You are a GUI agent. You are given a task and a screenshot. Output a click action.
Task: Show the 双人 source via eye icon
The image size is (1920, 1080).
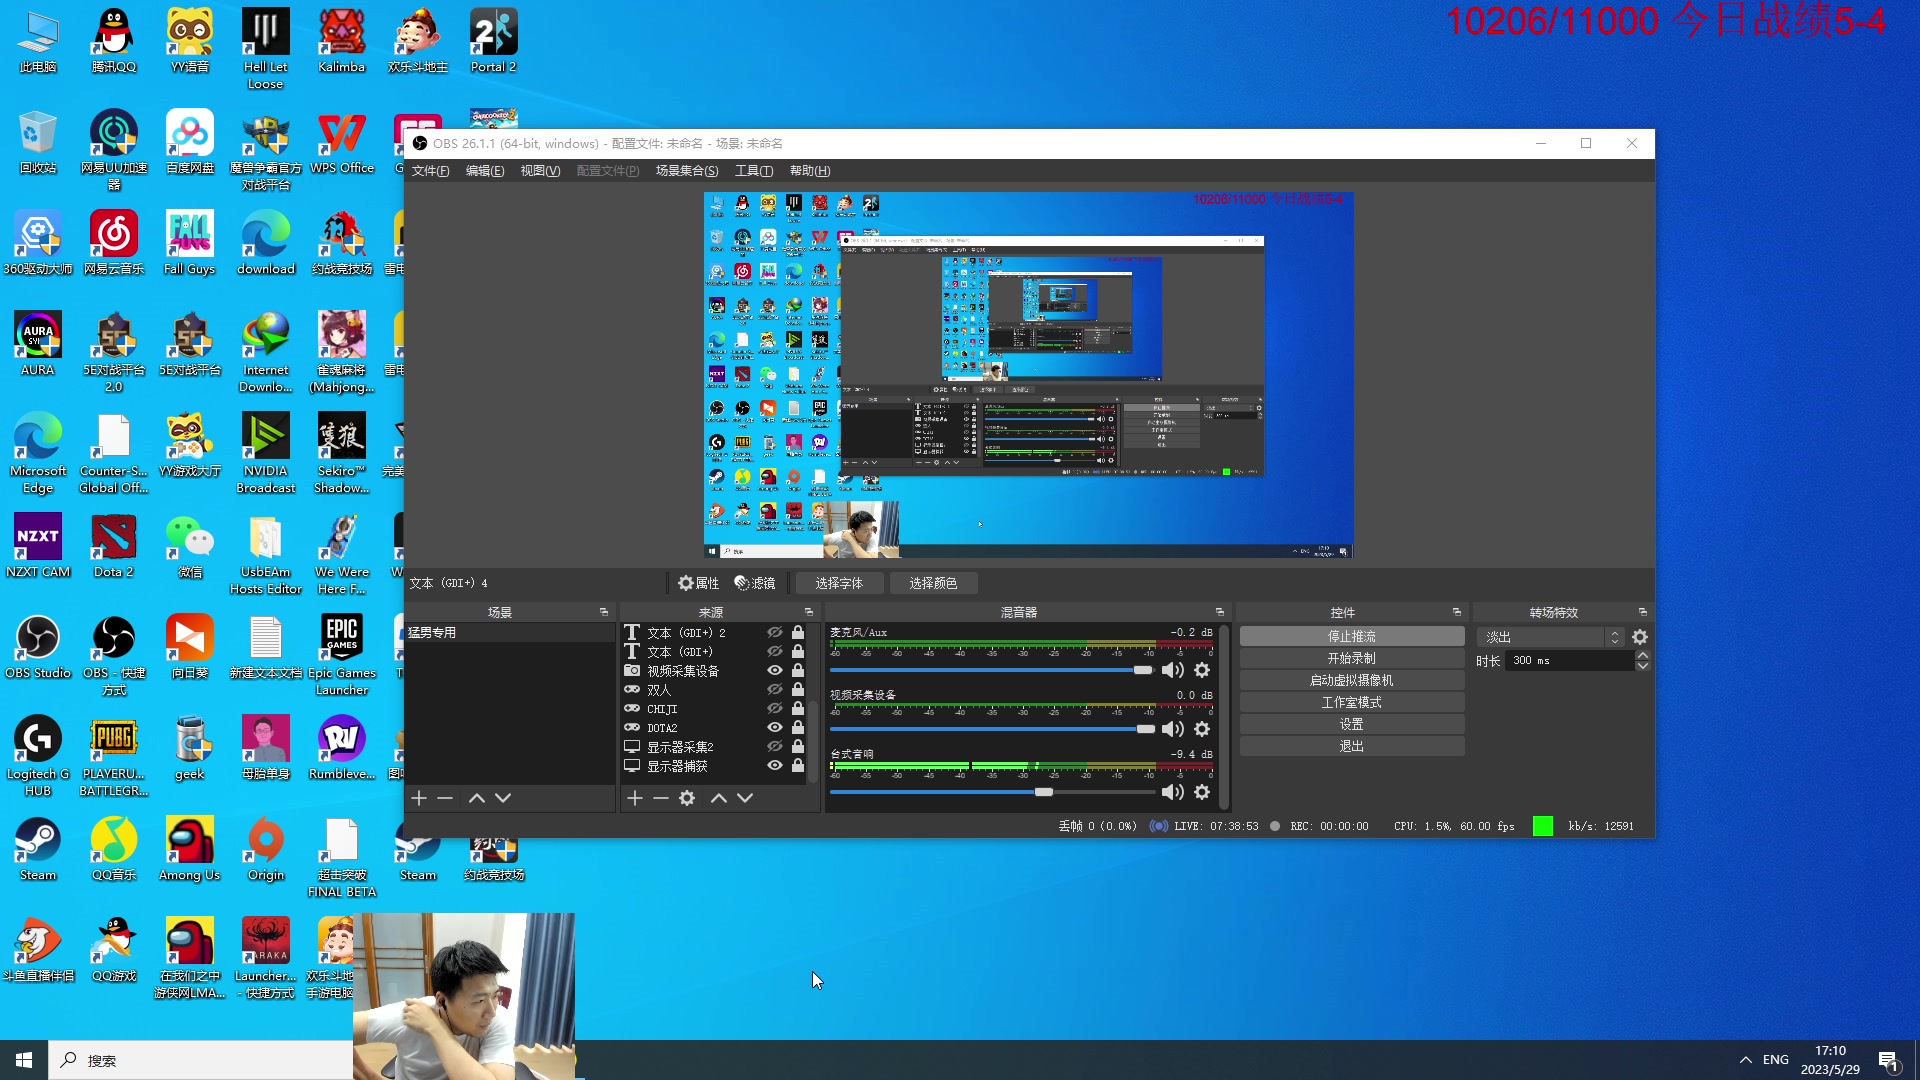tap(775, 690)
